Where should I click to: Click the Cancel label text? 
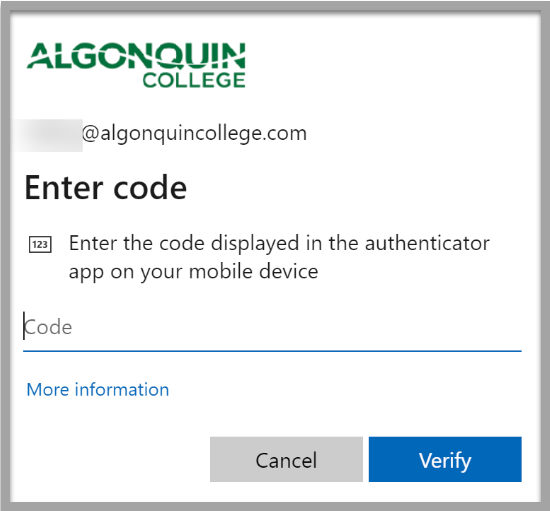point(286,460)
